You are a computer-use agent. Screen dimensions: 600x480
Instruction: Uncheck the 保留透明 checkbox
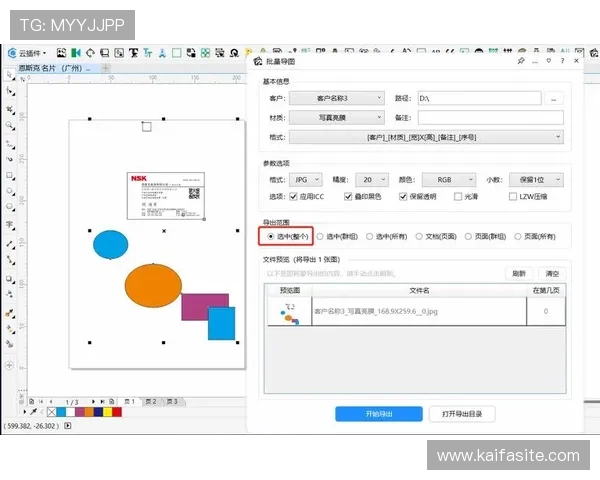pos(403,196)
